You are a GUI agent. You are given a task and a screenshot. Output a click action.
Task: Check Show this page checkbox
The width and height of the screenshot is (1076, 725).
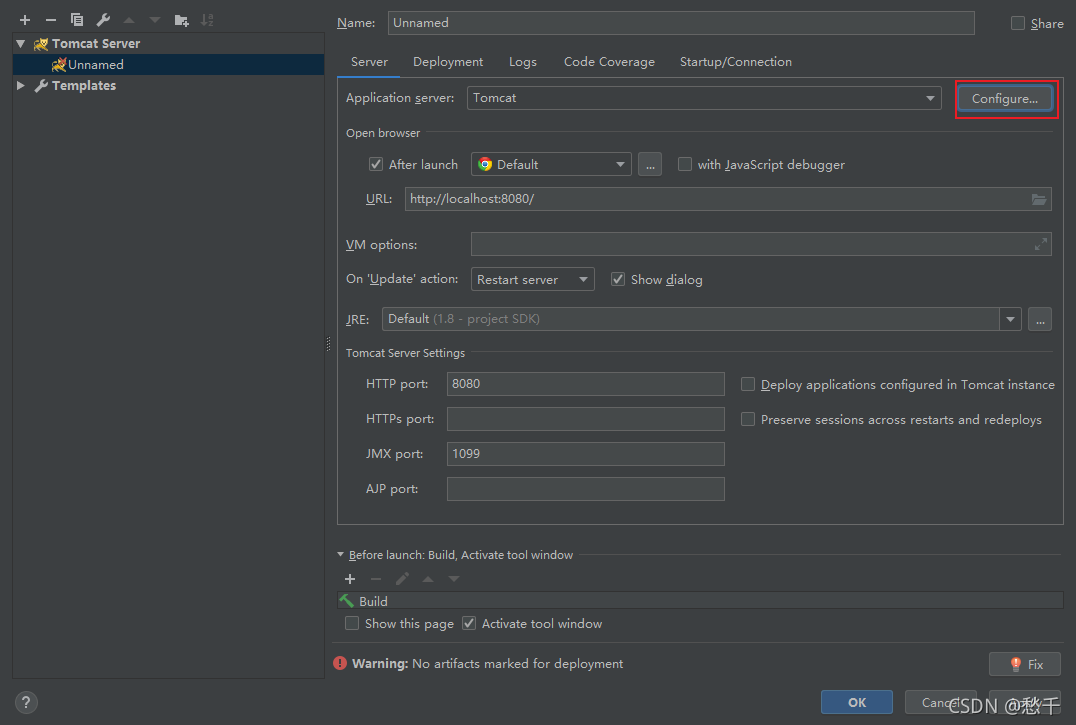[352, 623]
